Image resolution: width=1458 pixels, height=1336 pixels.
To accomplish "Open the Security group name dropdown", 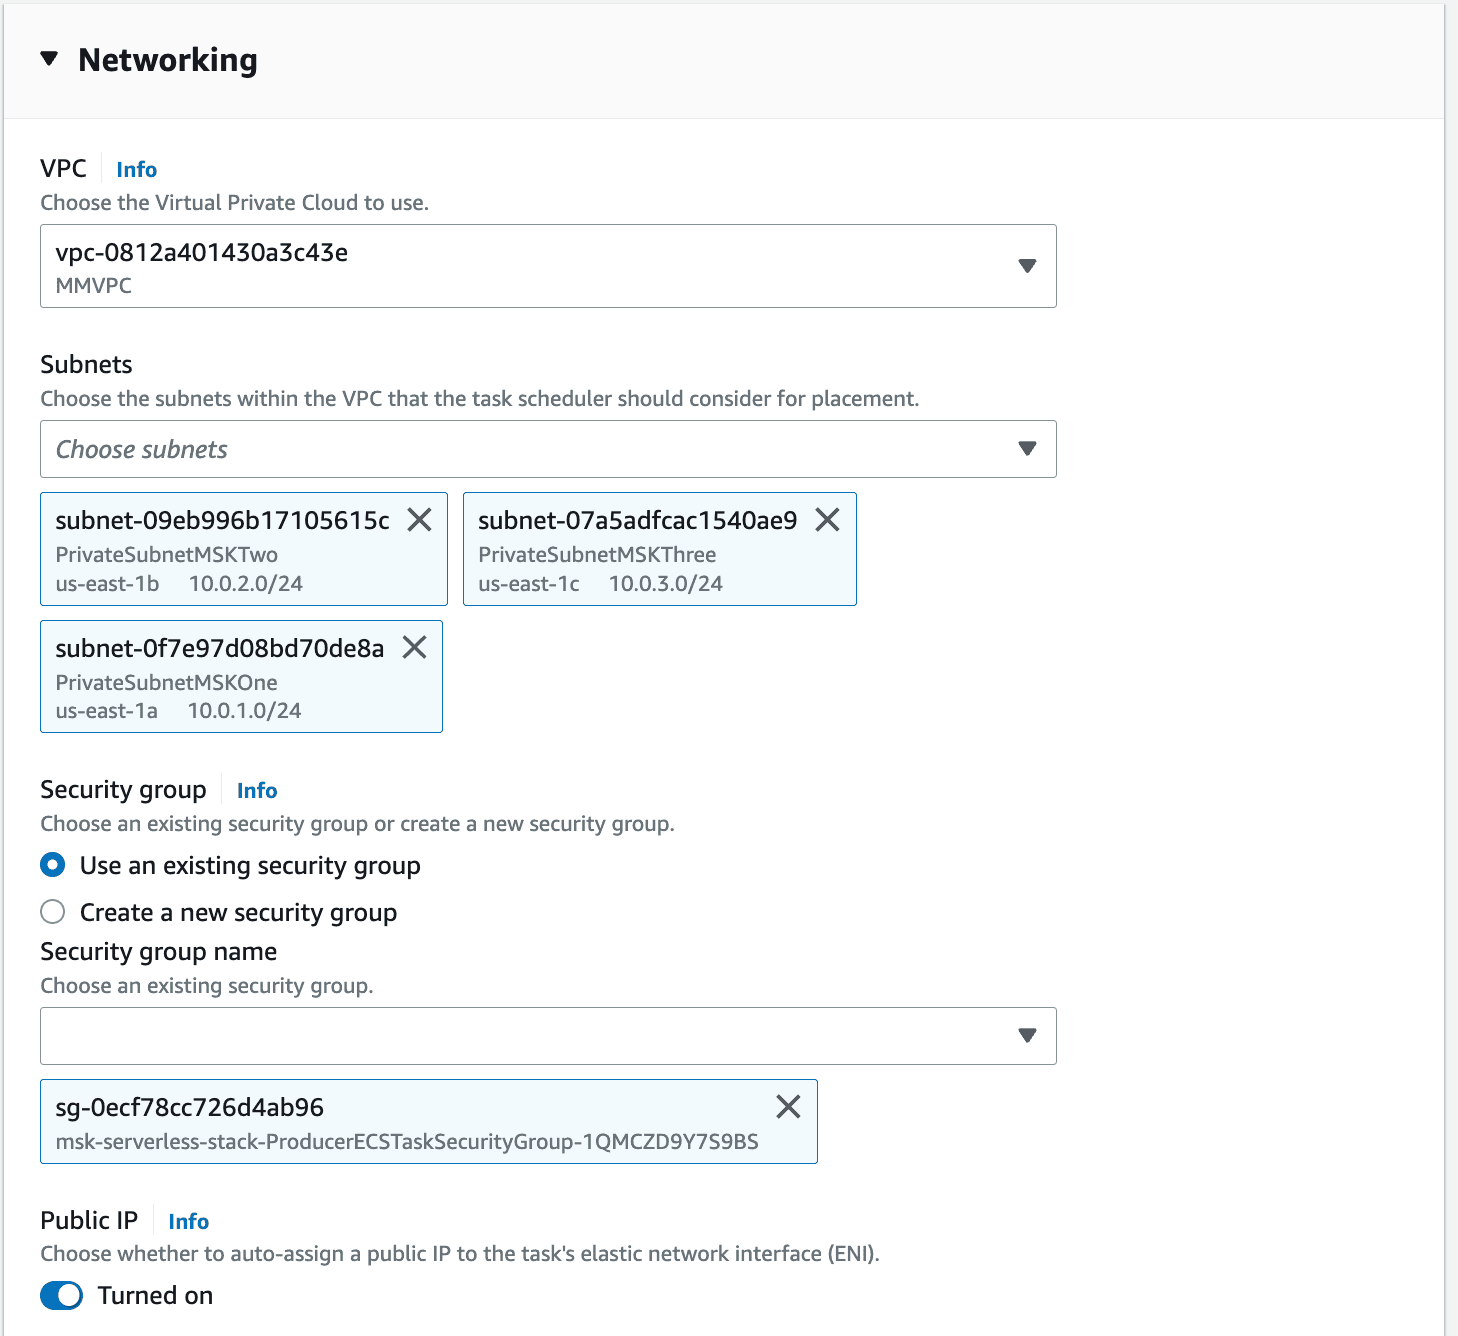I will (x=548, y=1036).
